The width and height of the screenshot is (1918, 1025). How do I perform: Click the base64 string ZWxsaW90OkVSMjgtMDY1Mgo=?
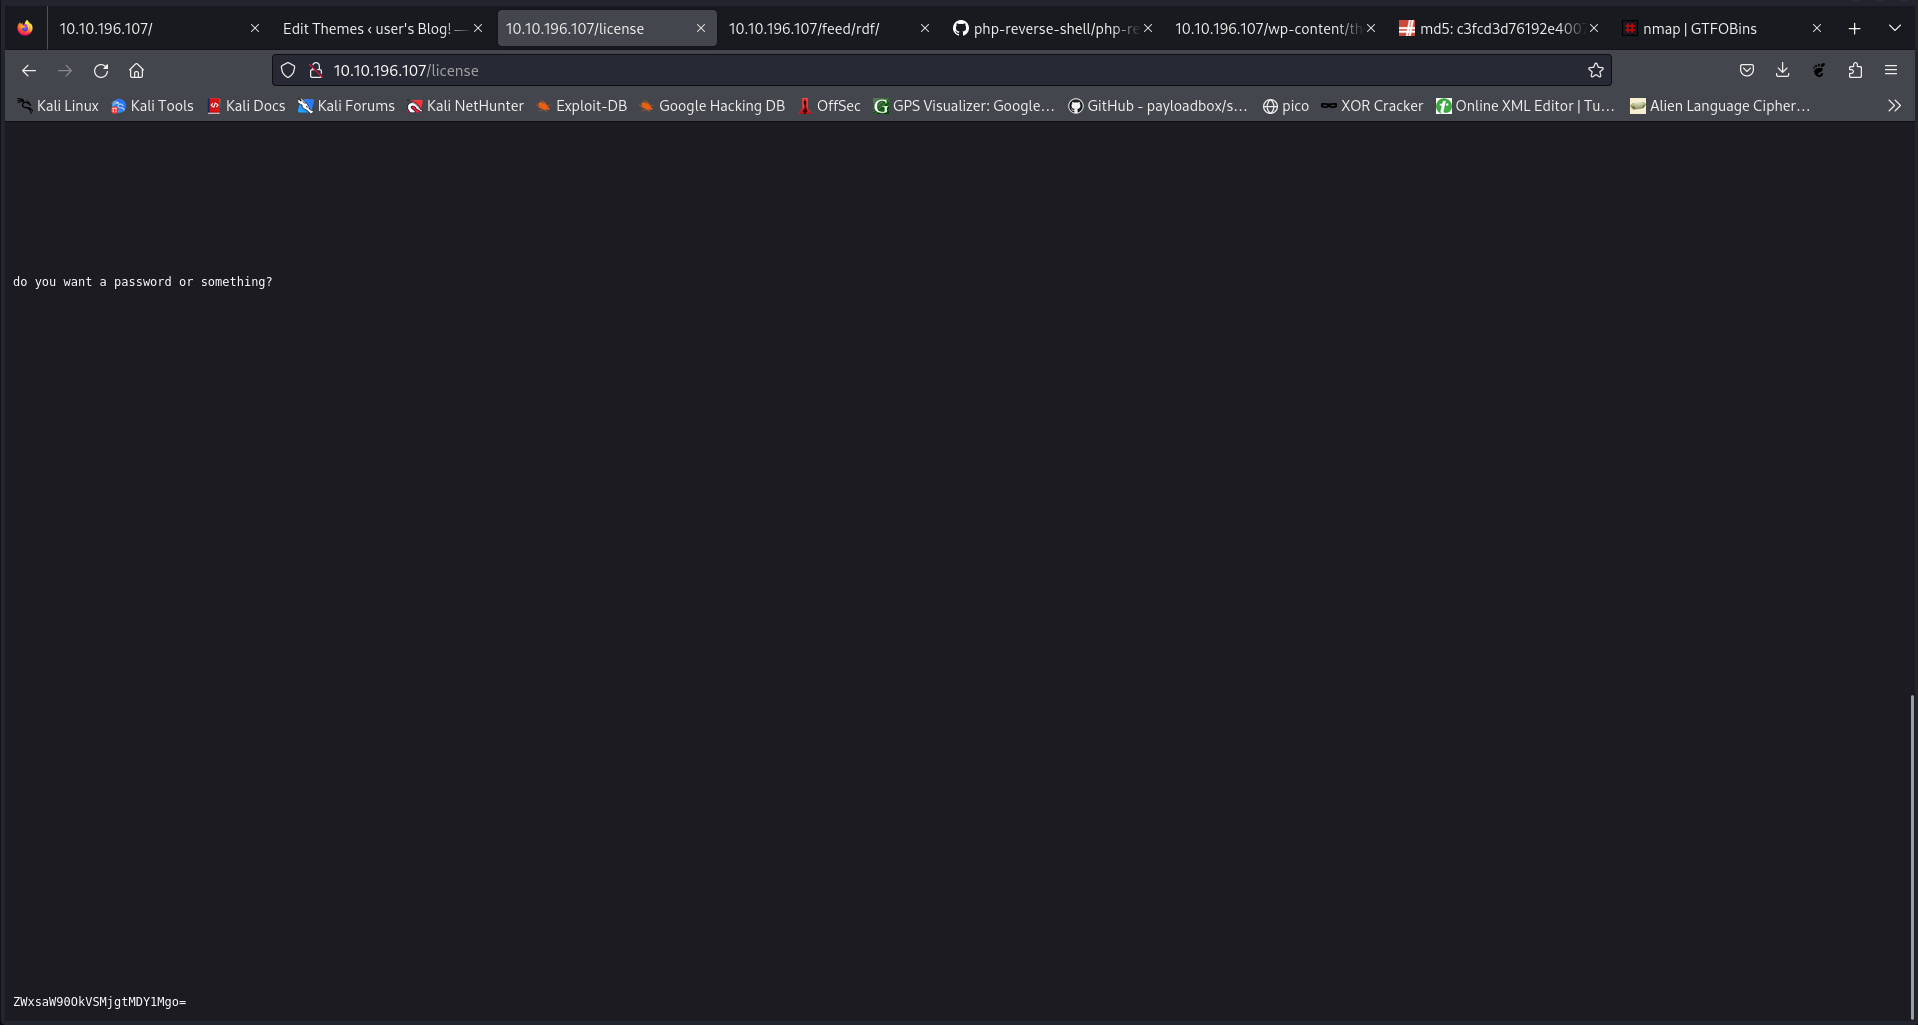(99, 1002)
